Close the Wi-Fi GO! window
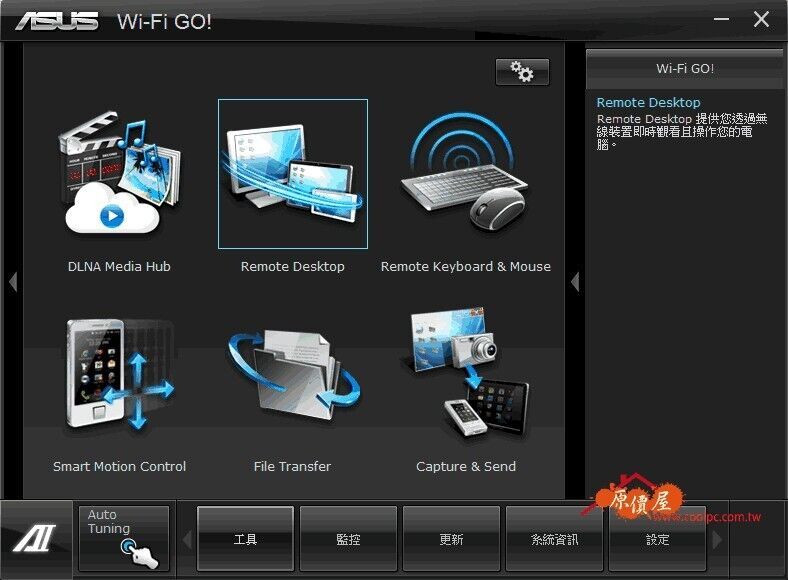This screenshot has width=788, height=580. pos(761,19)
